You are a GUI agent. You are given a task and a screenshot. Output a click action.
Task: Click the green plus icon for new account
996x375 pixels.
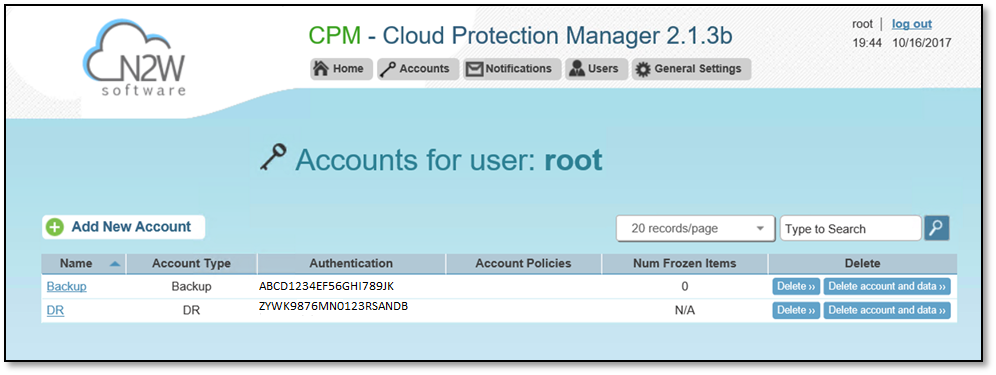click(x=55, y=227)
